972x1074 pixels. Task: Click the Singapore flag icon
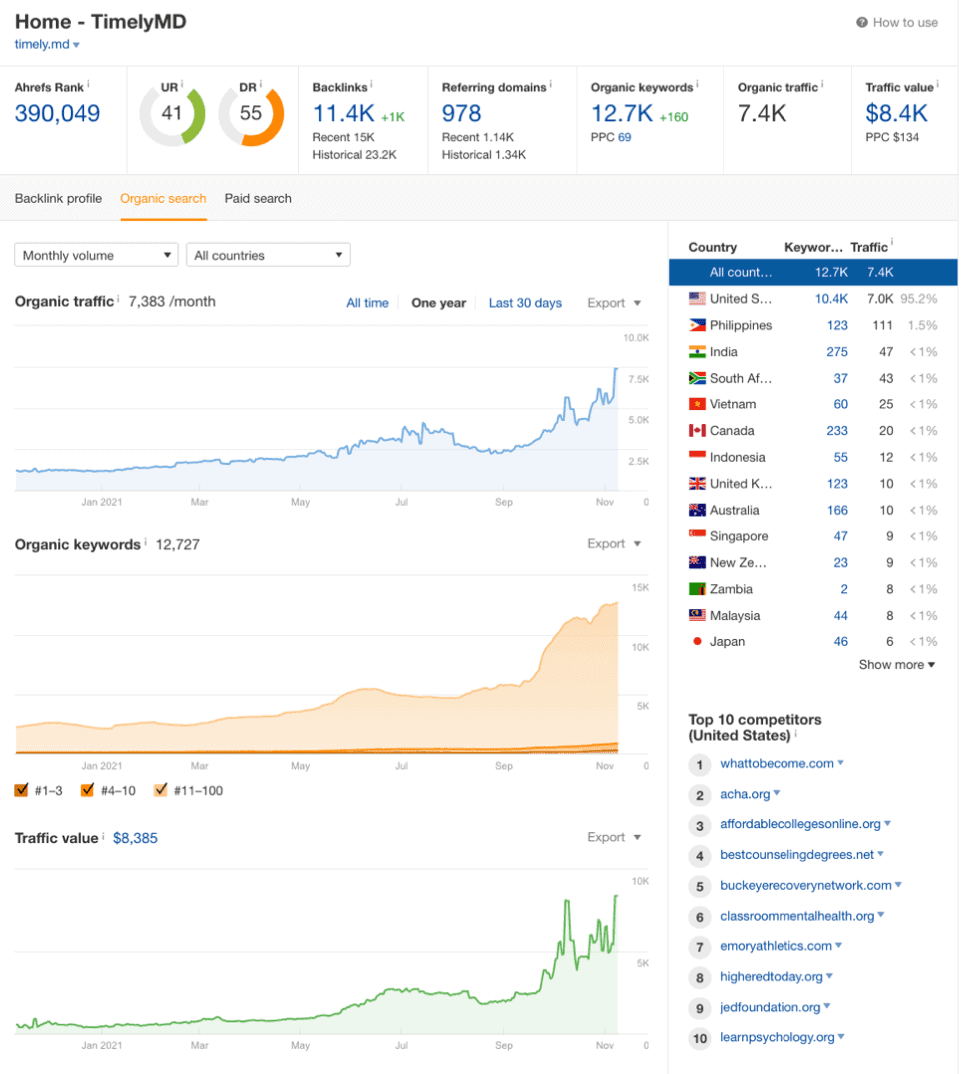pyautogui.click(x=697, y=536)
